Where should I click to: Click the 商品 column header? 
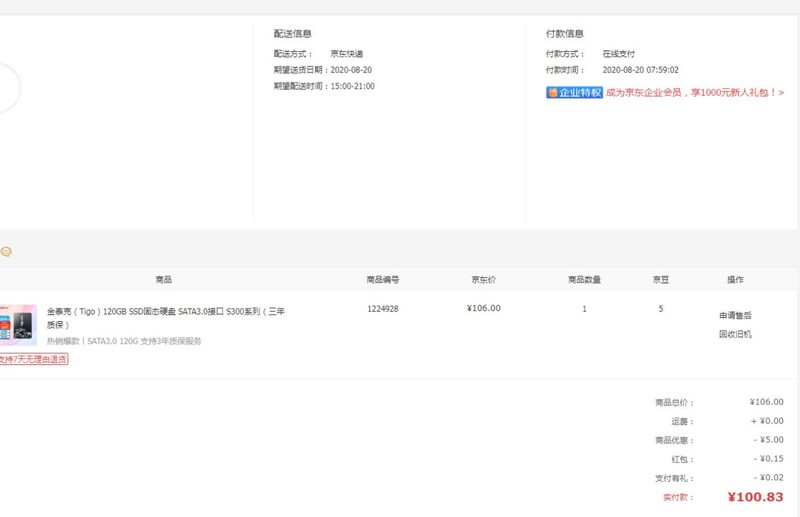[x=164, y=279]
